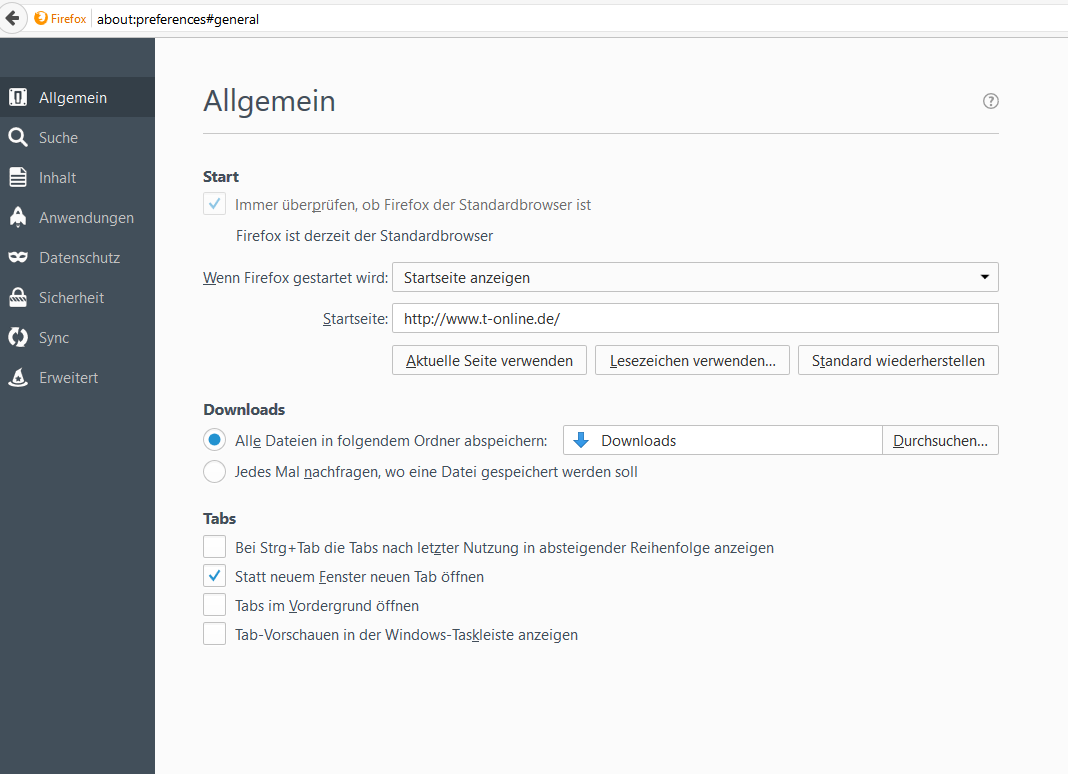Click the Aktuelle Seite verwenden button
The height and width of the screenshot is (774, 1068).
pos(489,361)
